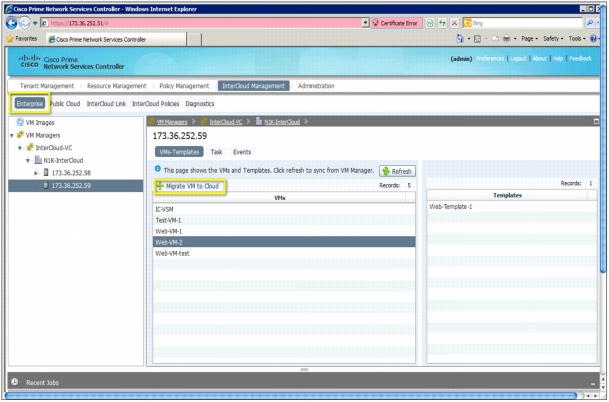Click the Preferences link
The width and height of the screenshot is (609, 402).
tap(490, 59)
